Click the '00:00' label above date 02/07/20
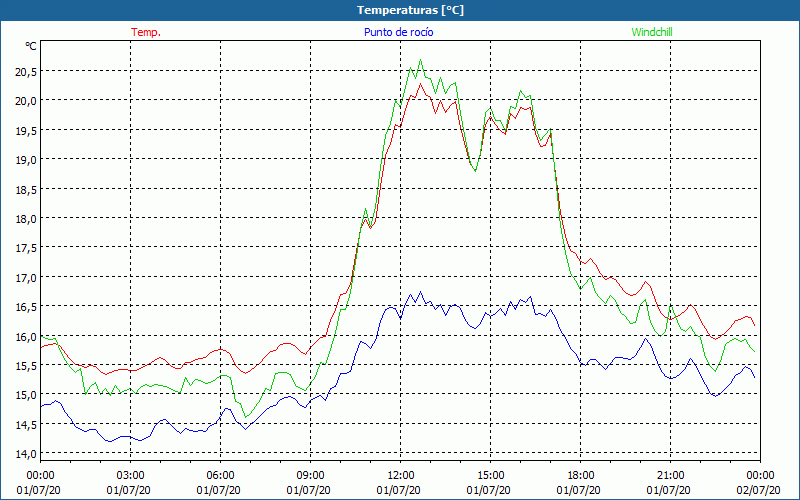Screen dimensions: 800x500 pyautogui.click(x=760, y=476)
